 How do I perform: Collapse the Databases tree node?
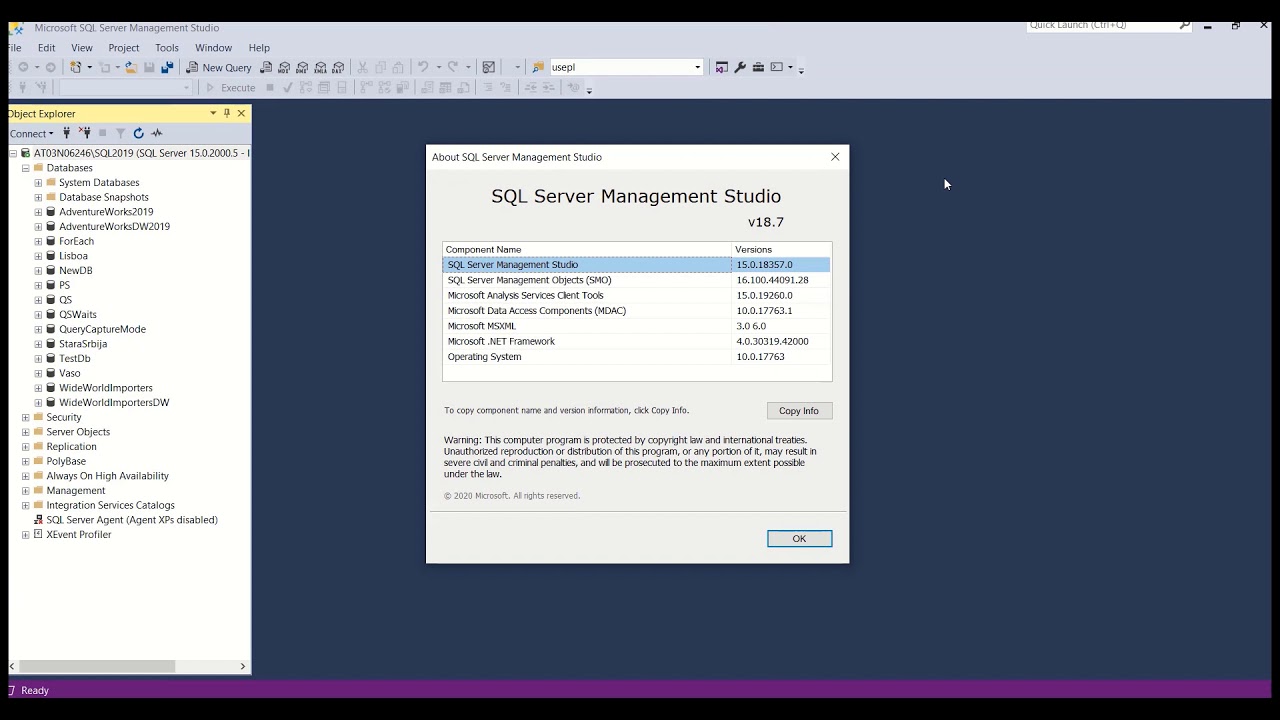[x=26, y=168]
